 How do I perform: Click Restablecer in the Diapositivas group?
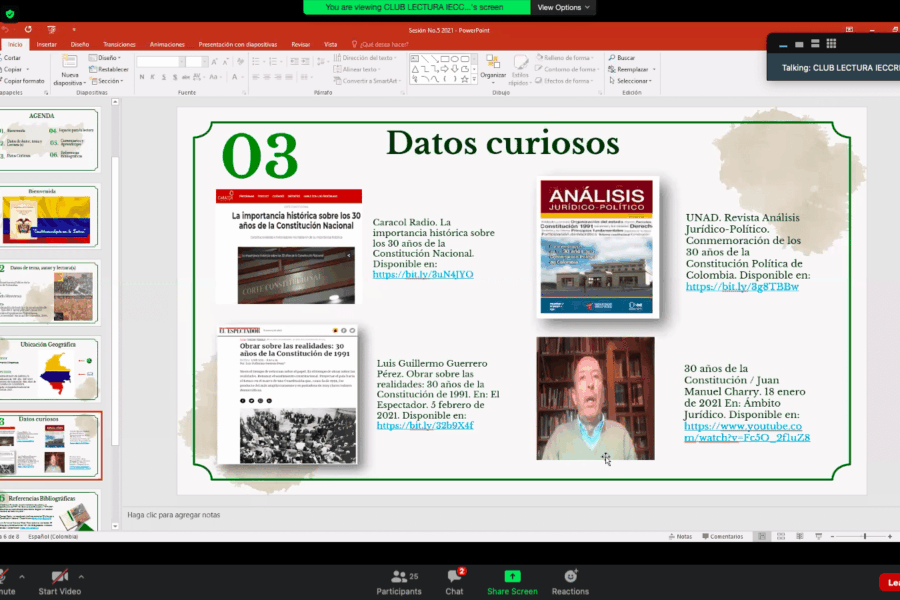tap(112, 69)
